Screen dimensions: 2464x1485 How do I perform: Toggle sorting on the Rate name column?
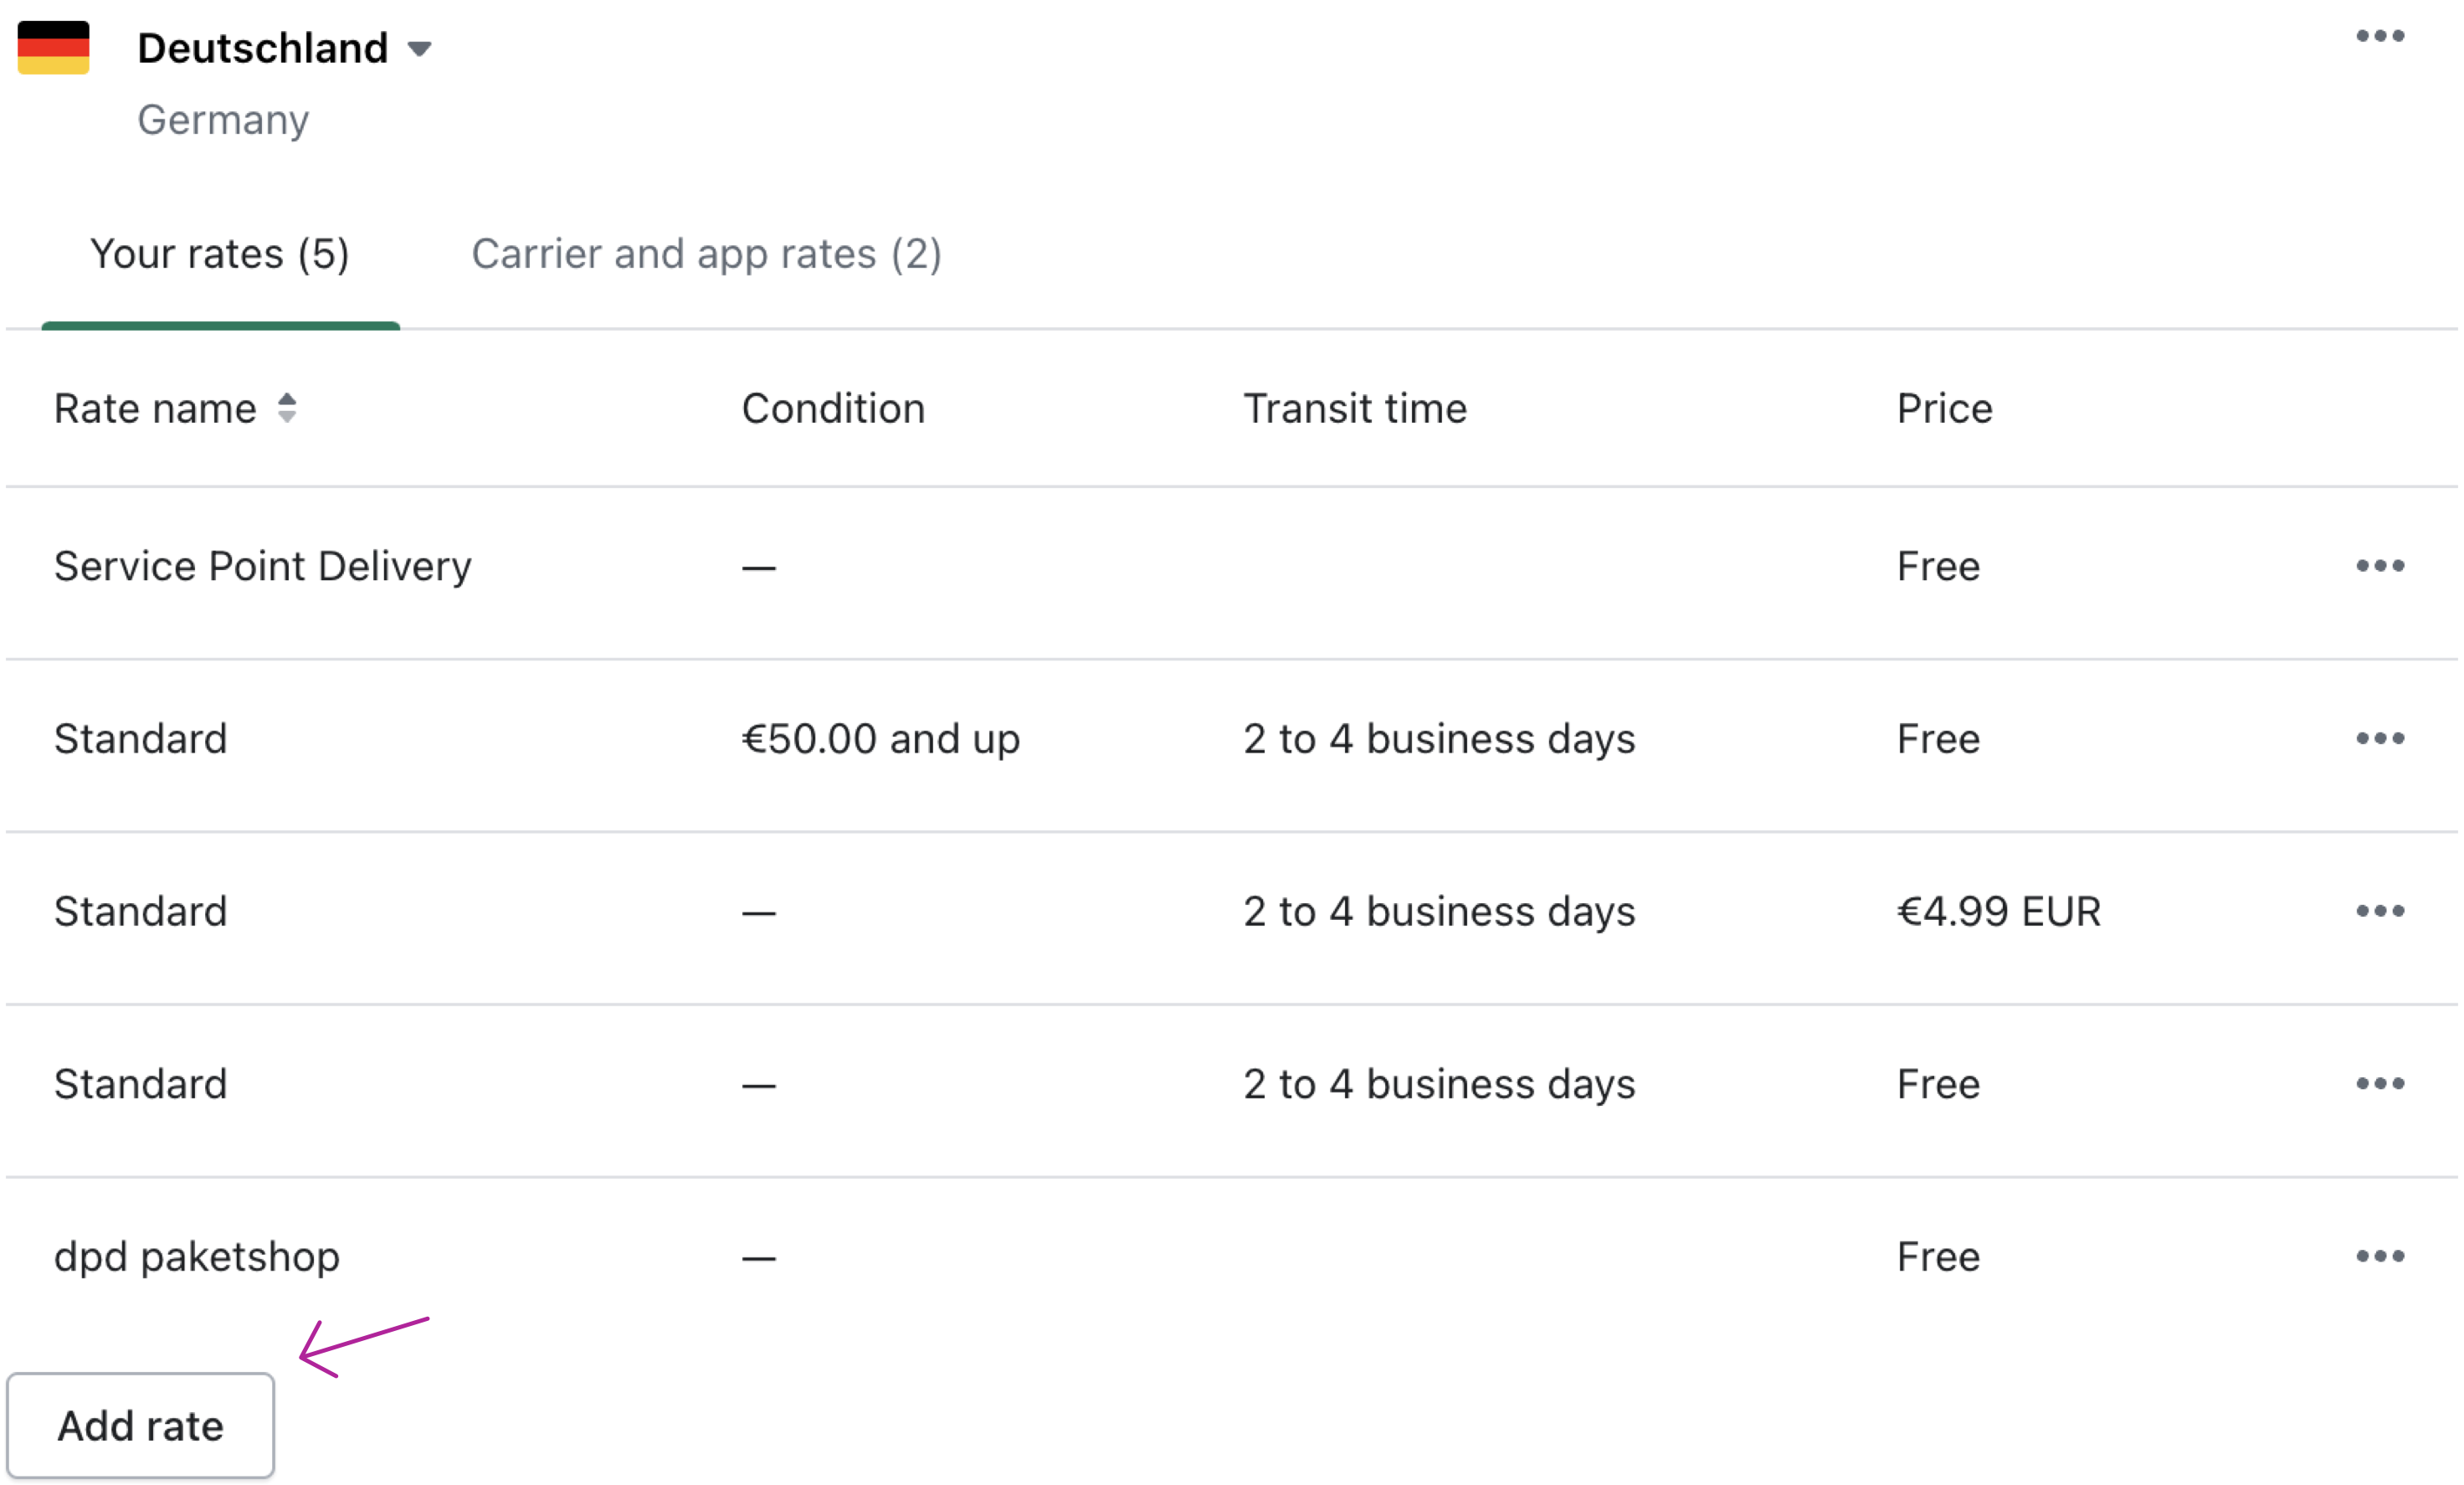[x=288, y=409]
